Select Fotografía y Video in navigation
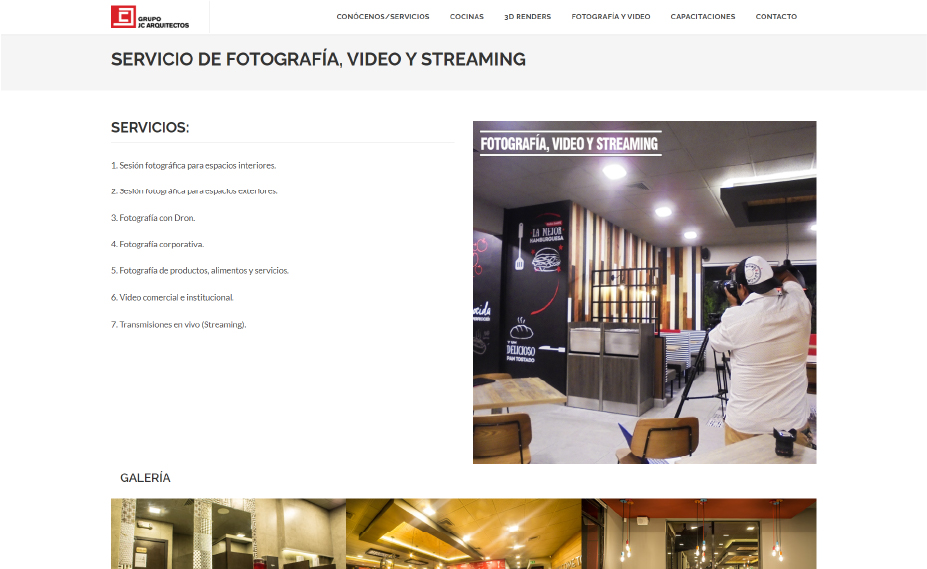The image size is (927, 569). [x=610, y=17]
